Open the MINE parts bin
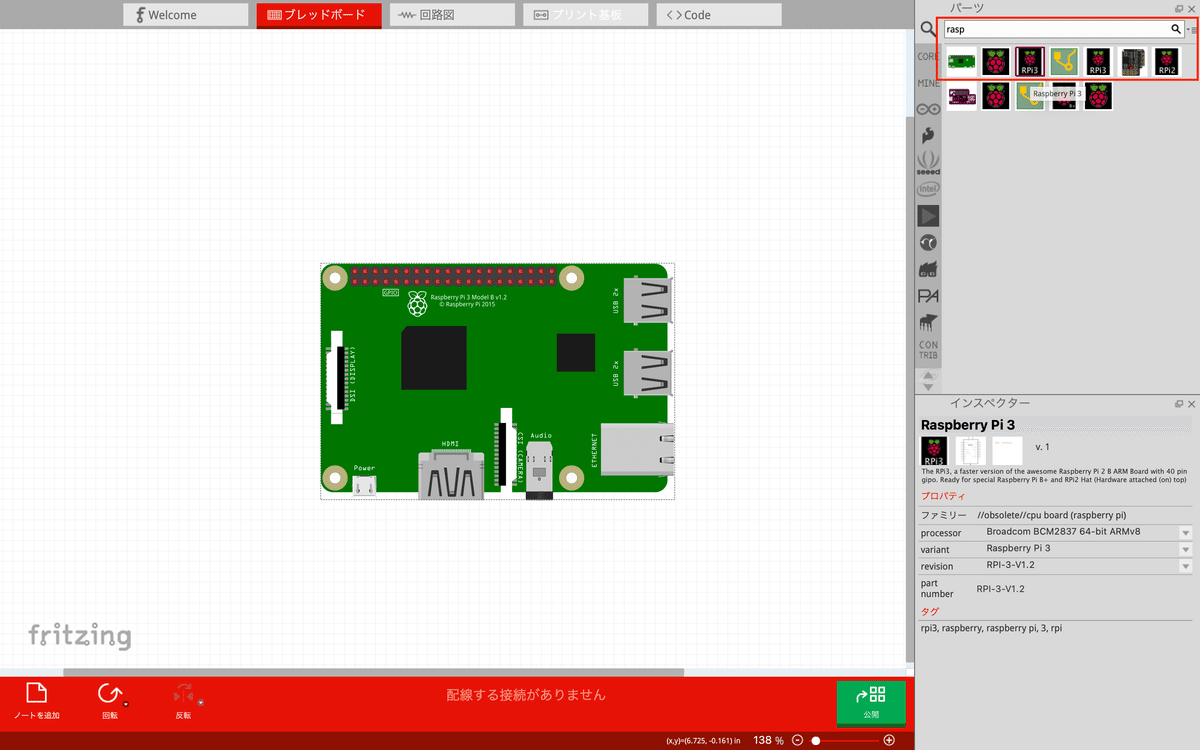Viewport: 1200px width, 750px height. [x=928, y=83]
